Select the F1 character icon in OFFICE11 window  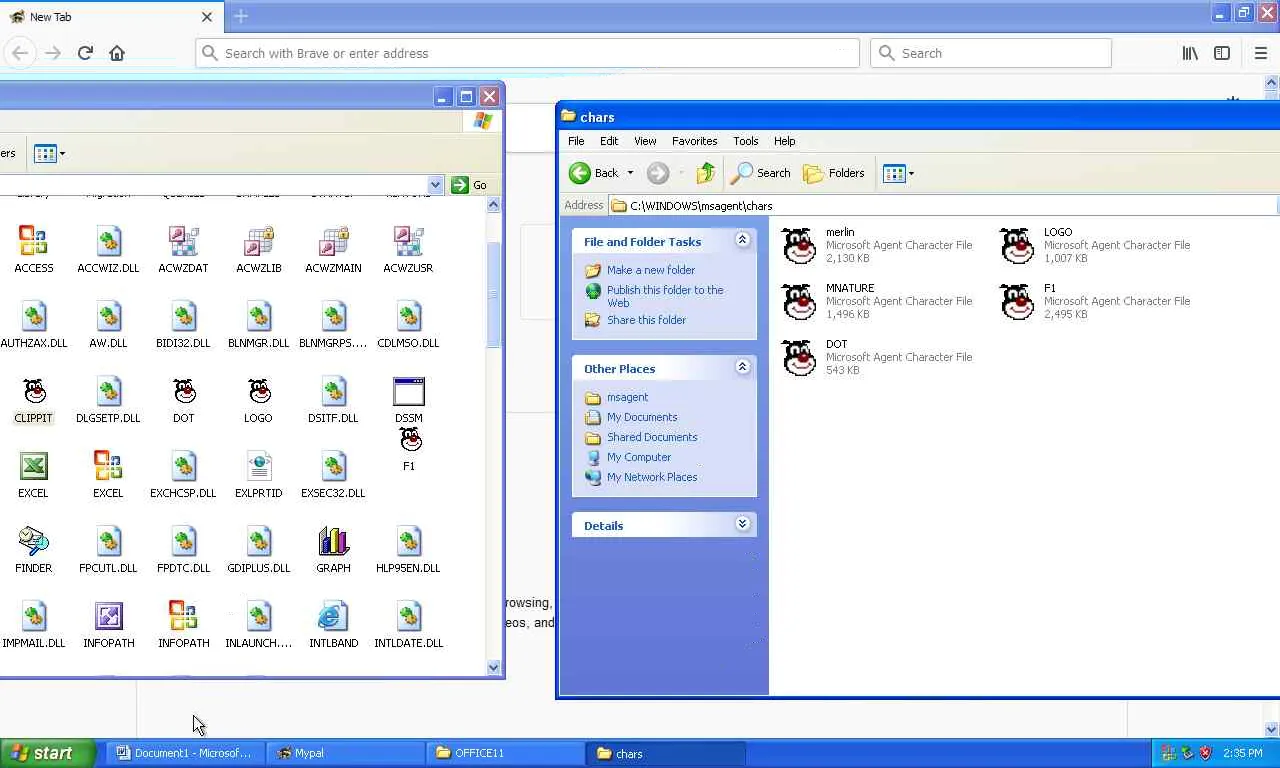410,440
